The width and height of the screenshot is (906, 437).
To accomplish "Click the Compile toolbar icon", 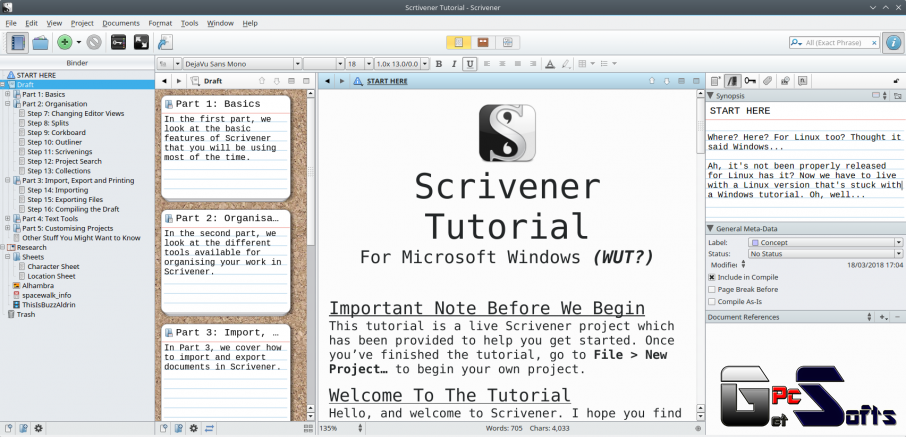I will point(165,42).
